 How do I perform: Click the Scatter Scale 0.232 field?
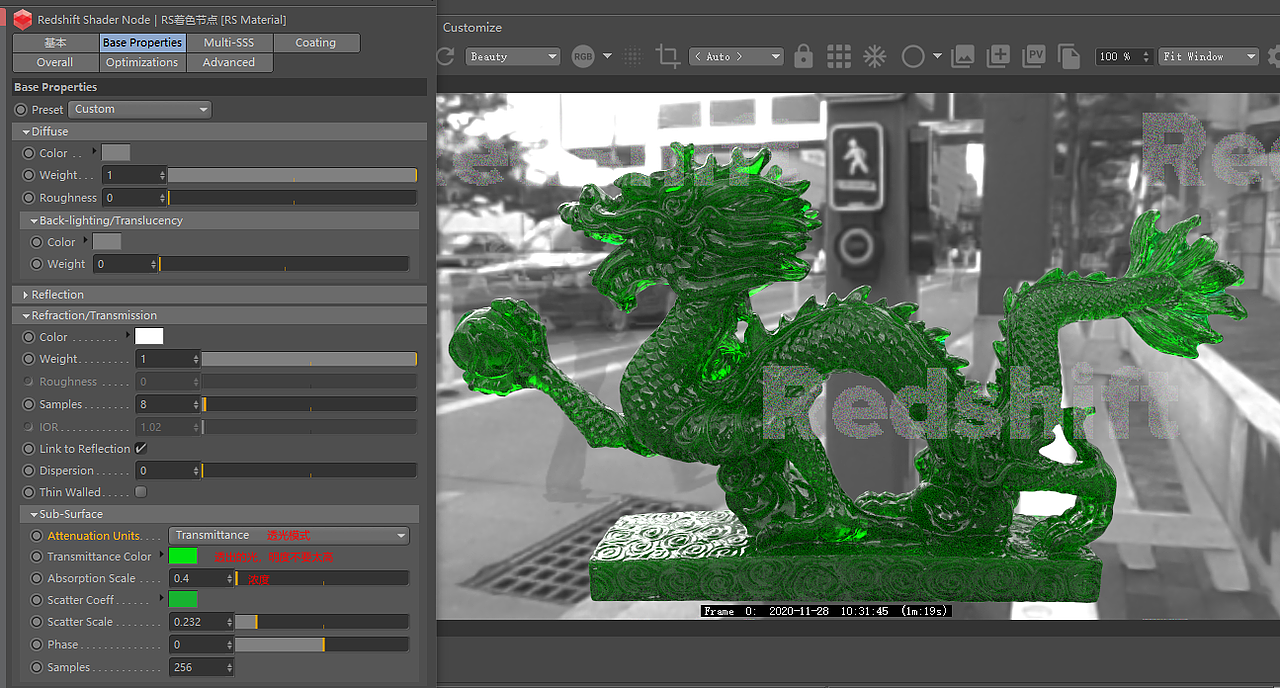[x=201, y=622]
